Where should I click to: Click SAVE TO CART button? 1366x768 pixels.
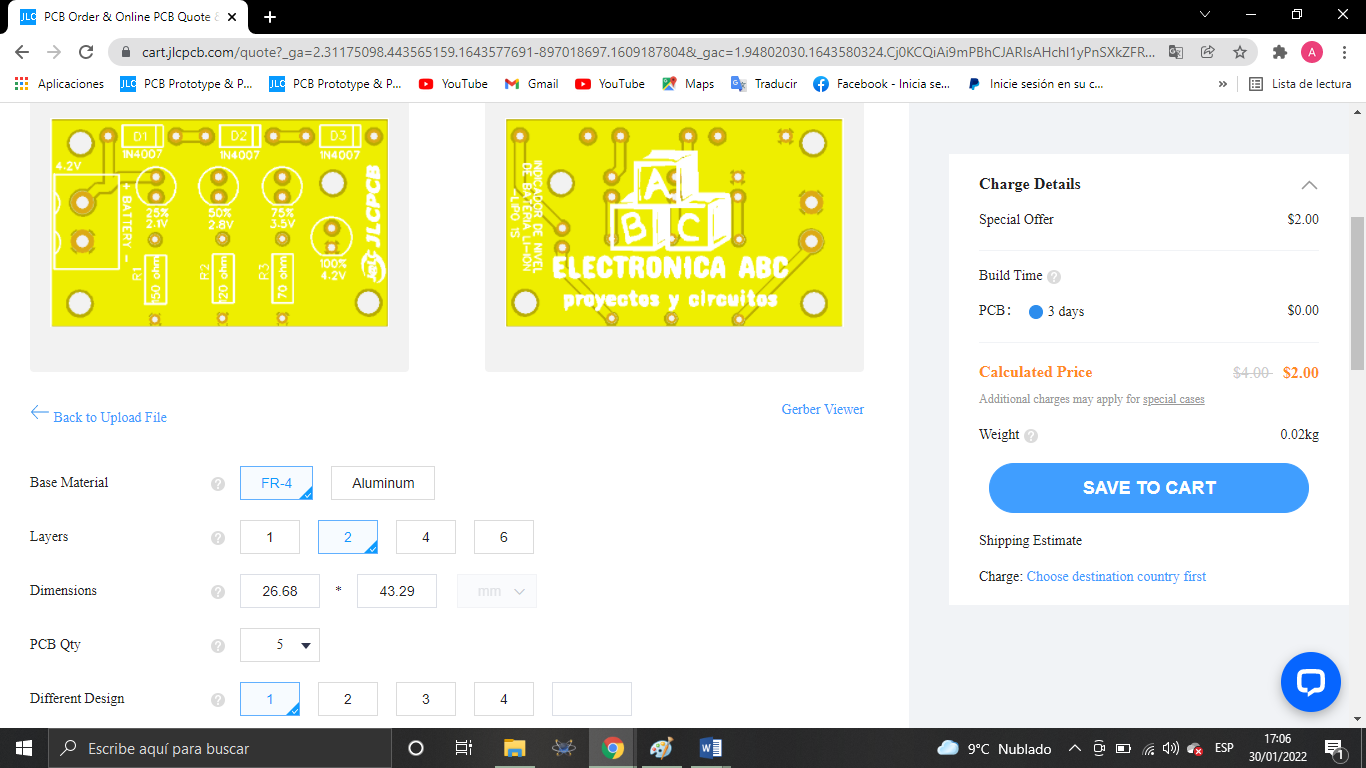1149,488
